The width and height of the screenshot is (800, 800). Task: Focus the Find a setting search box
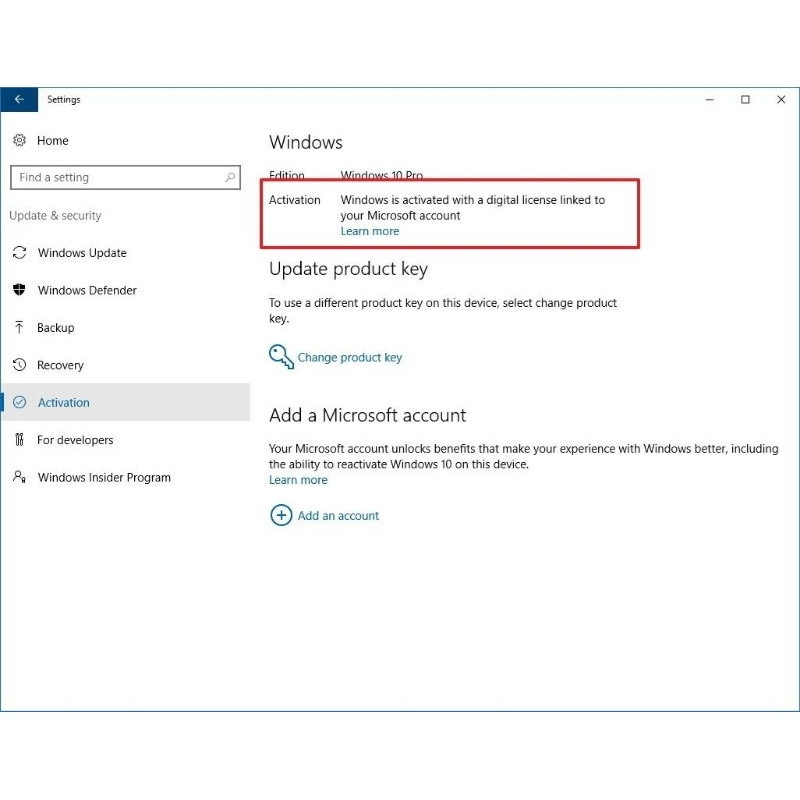coord(115,178)
